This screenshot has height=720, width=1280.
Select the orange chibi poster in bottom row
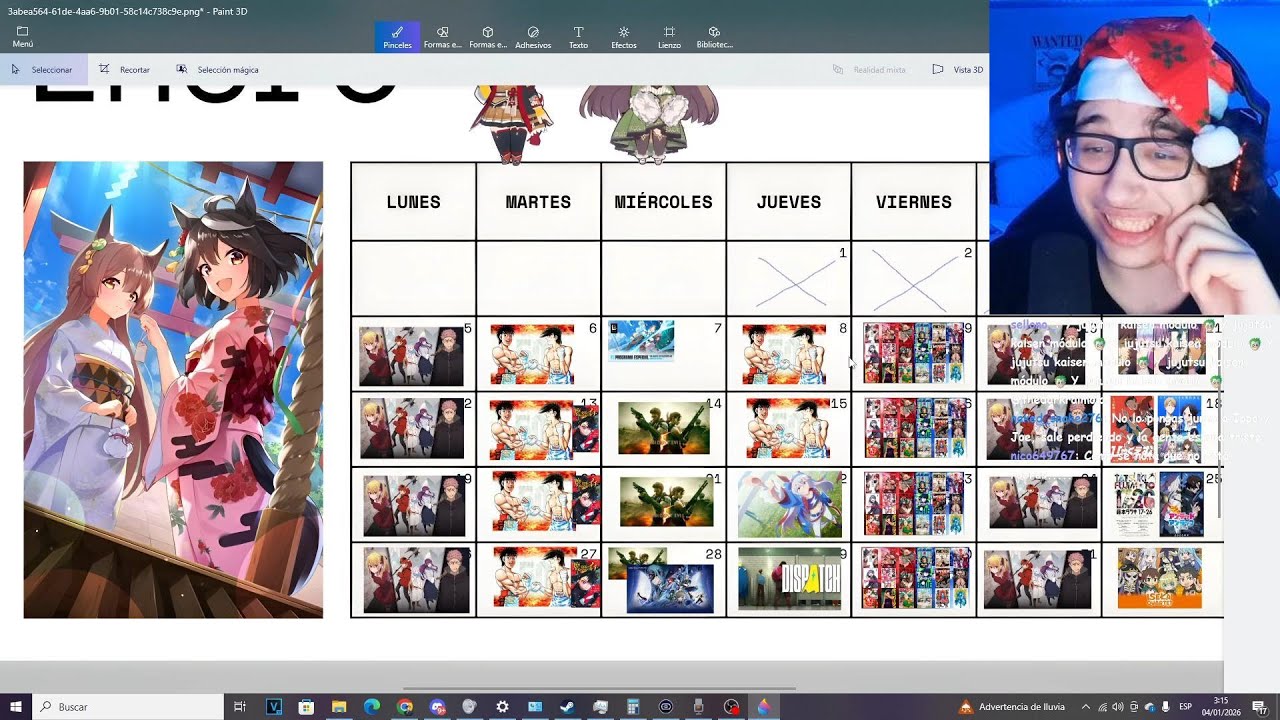[x=1159, y=577]
